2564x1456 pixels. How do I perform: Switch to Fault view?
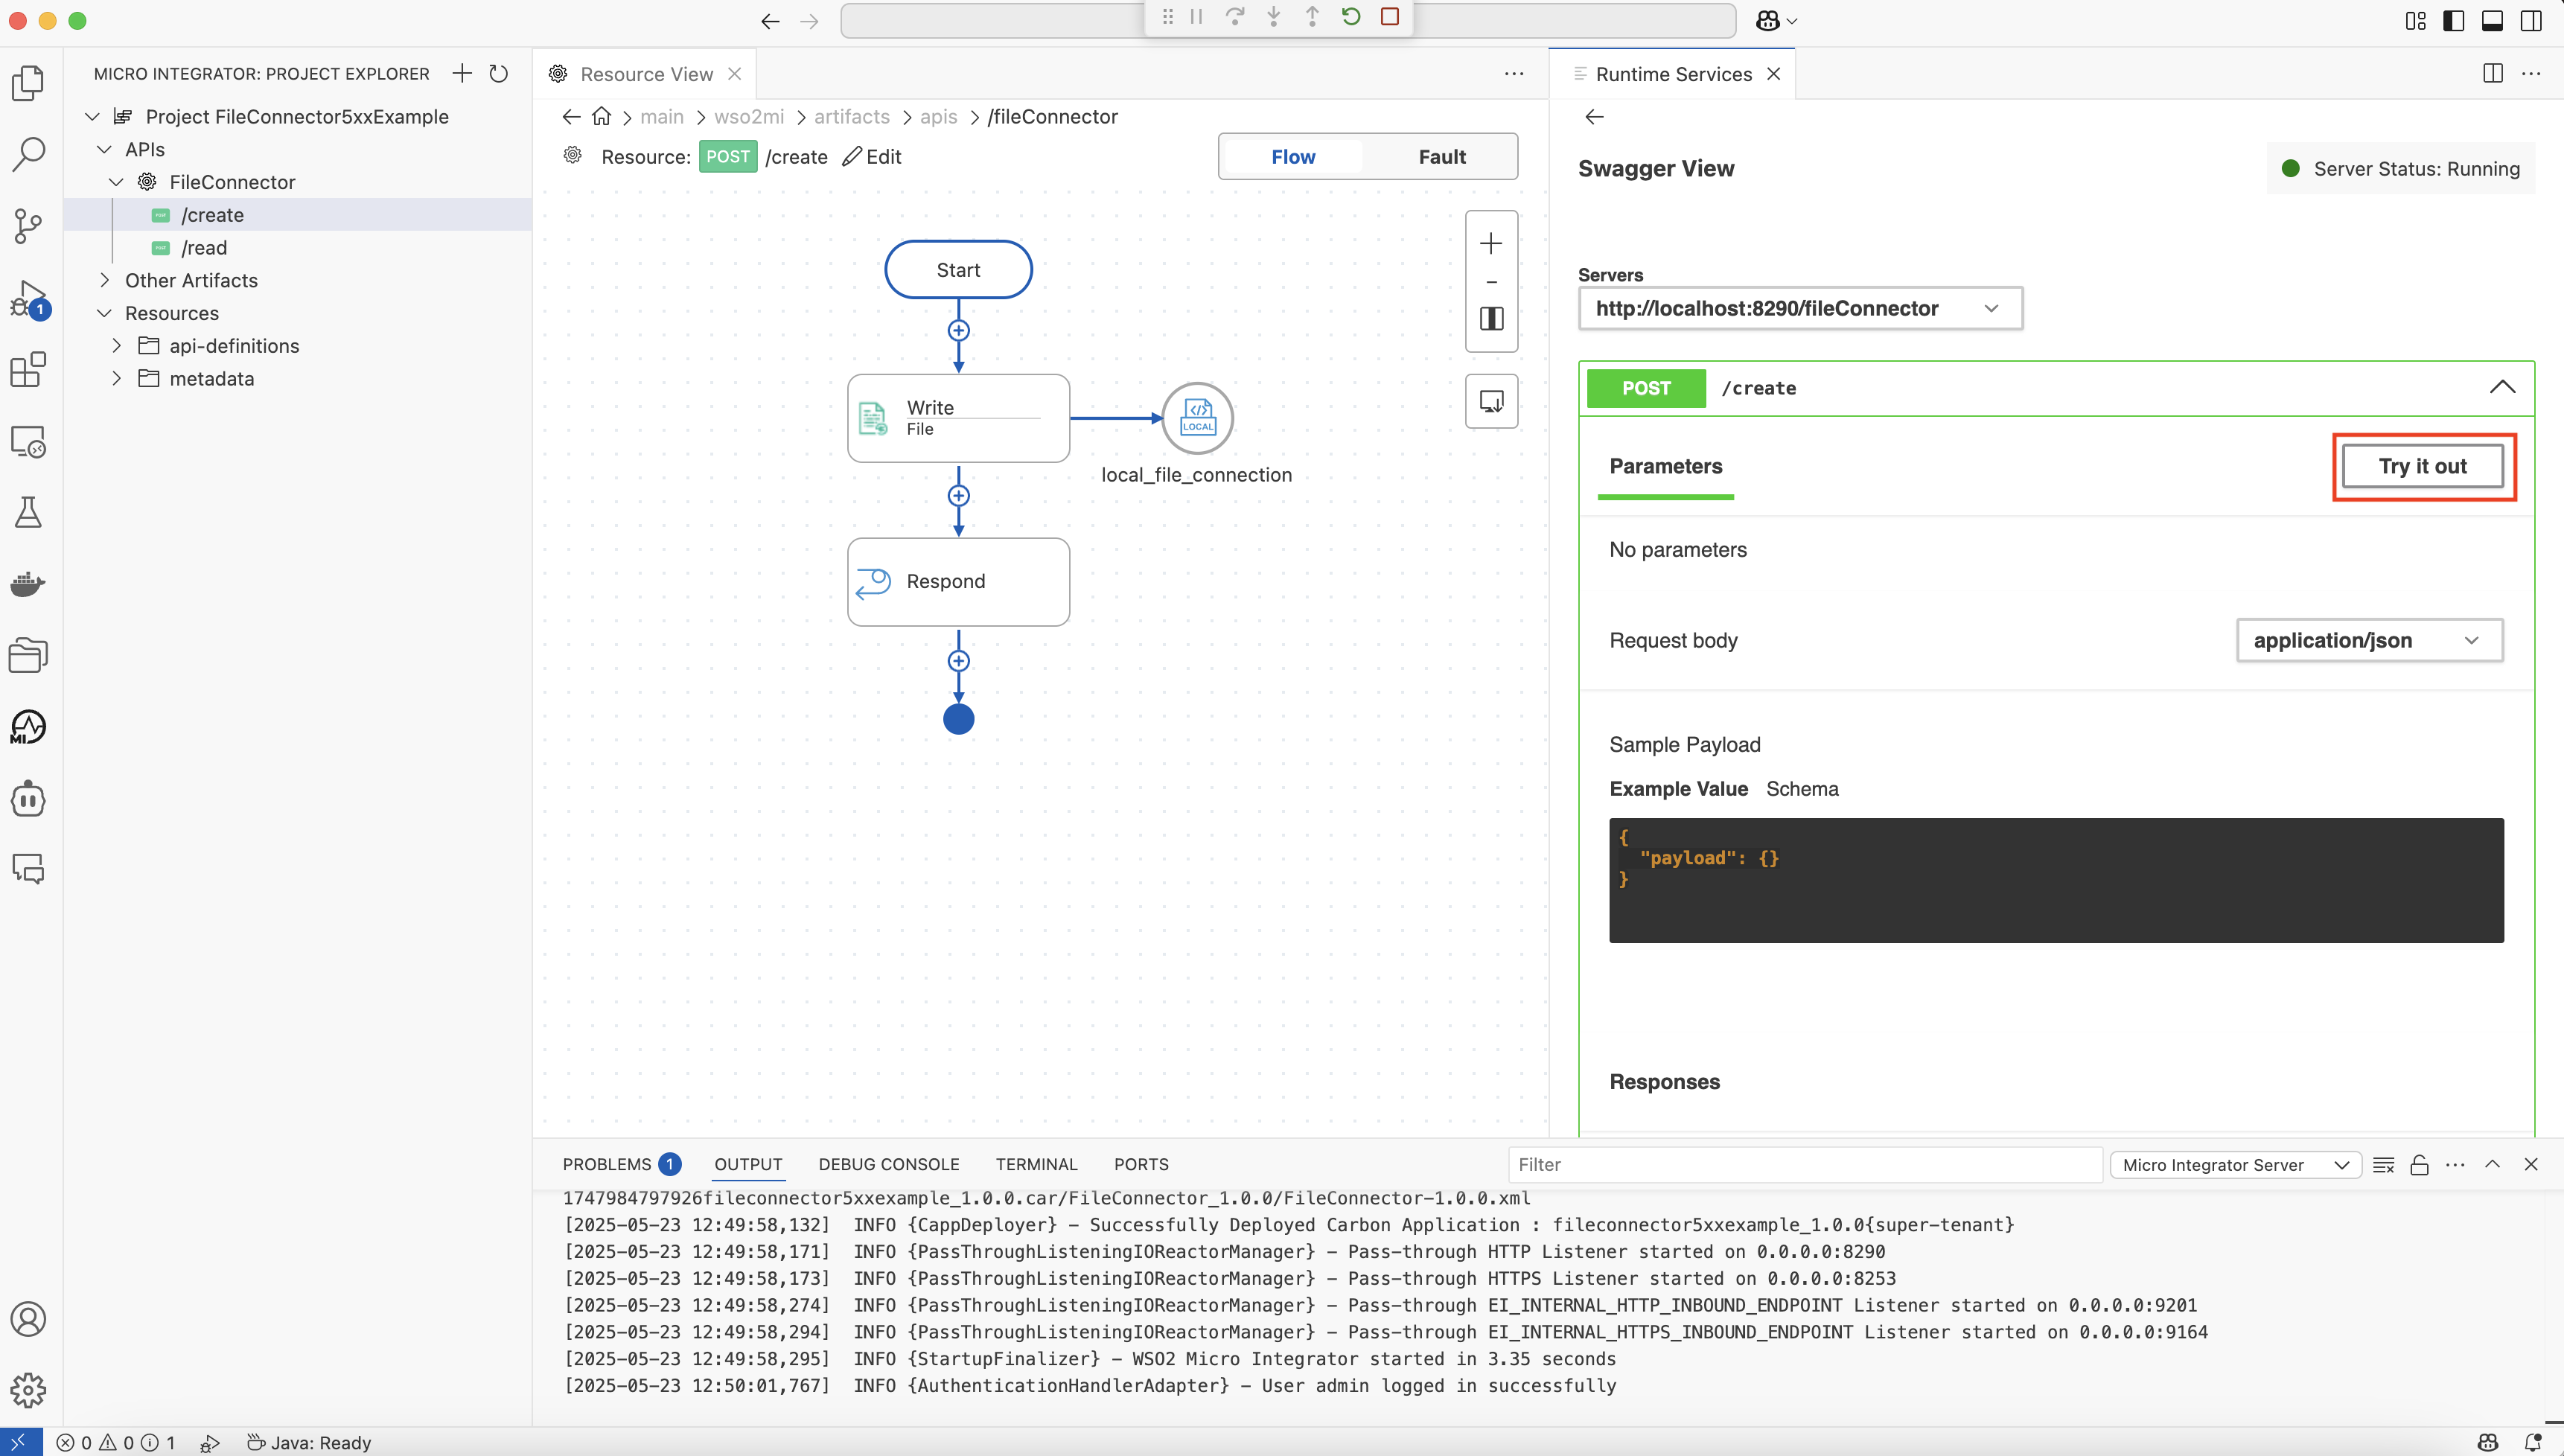point(1441,156)
